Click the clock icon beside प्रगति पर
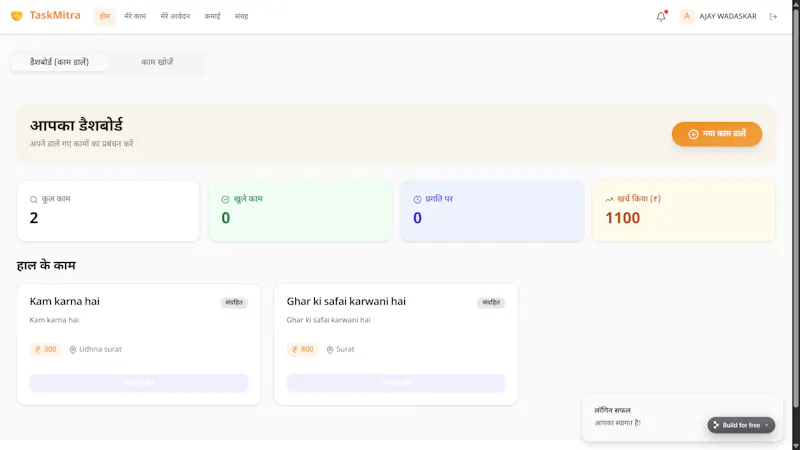The image size is (800, 450). (417, 199)
